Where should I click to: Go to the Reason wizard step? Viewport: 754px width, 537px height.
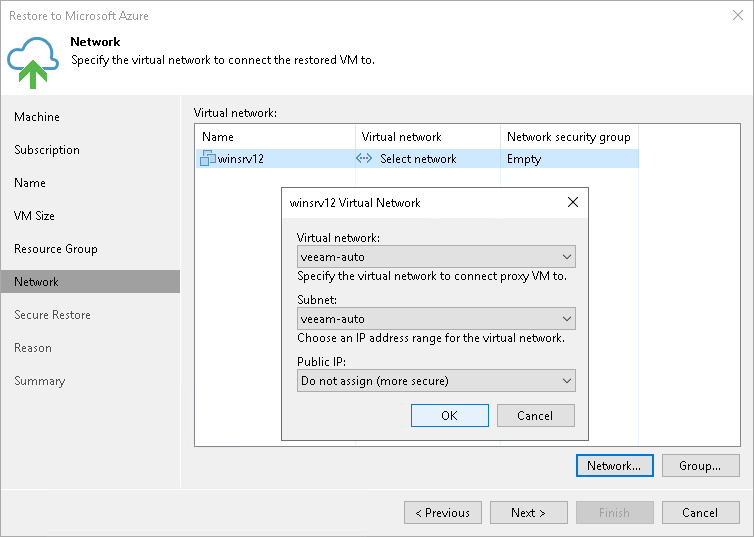tap(33, 348)
